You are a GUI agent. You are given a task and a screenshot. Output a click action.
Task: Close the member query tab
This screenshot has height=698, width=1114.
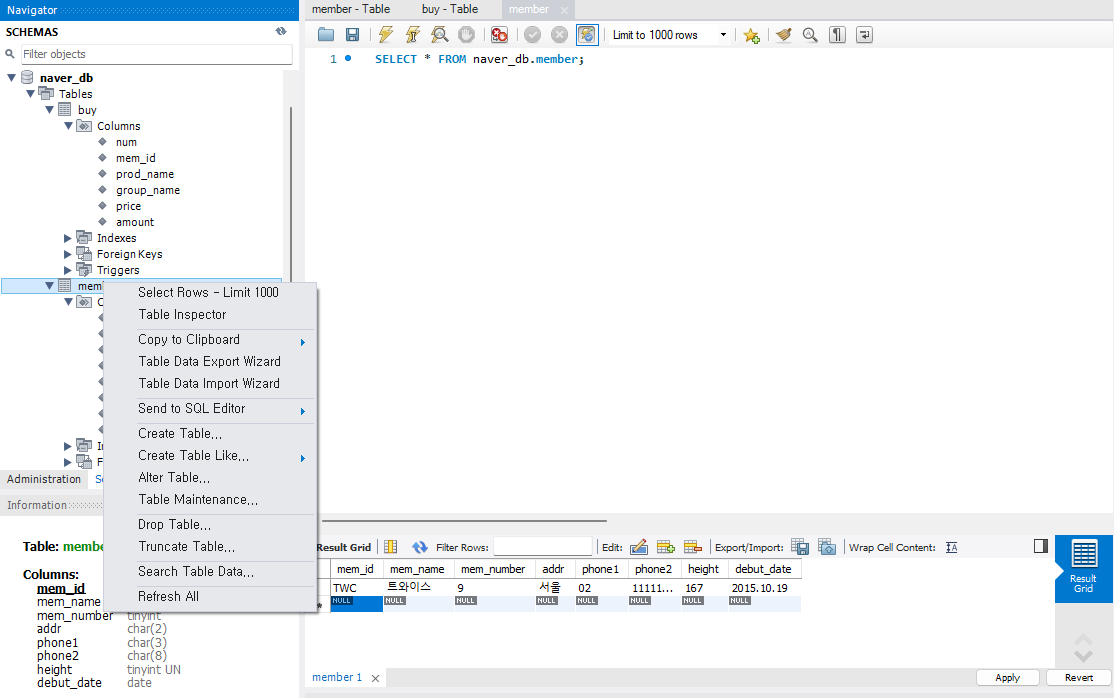[x=564, y=11]
